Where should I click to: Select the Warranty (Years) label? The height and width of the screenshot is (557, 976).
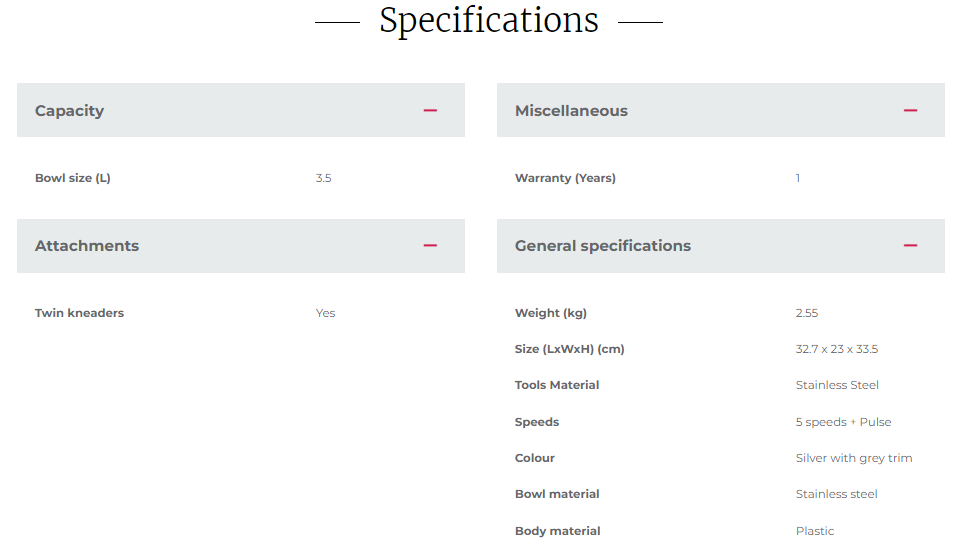(565, 178)
